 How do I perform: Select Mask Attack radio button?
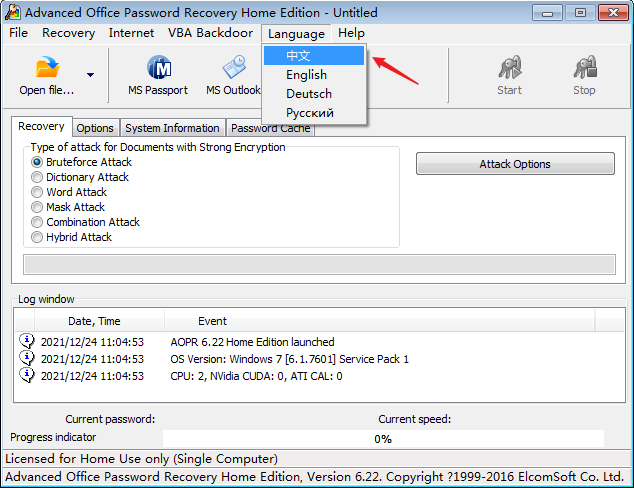[x=37, y=207]
